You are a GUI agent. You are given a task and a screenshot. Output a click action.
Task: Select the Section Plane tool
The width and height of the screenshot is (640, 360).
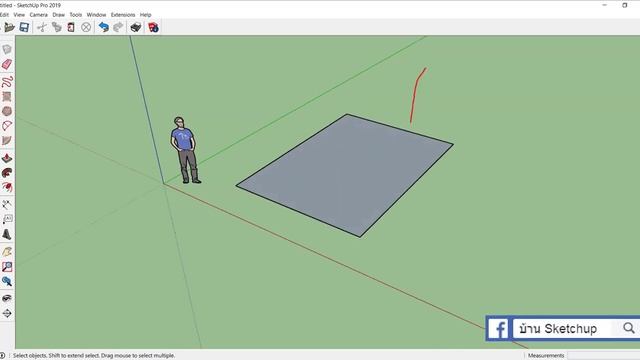[x=7, y=313]
